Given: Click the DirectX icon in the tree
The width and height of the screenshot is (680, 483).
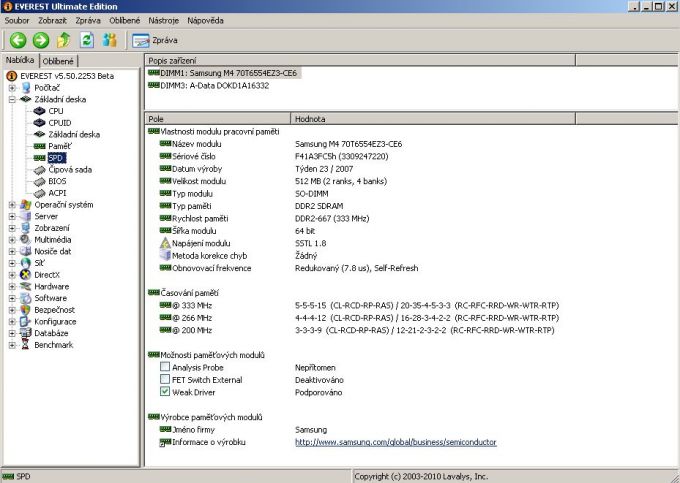Looking at the screenshot, I should pos(26,275).
